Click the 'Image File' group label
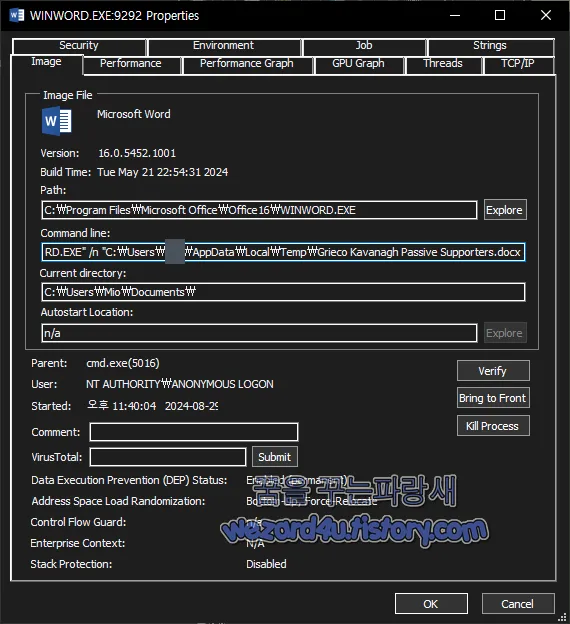 (68, 96)
